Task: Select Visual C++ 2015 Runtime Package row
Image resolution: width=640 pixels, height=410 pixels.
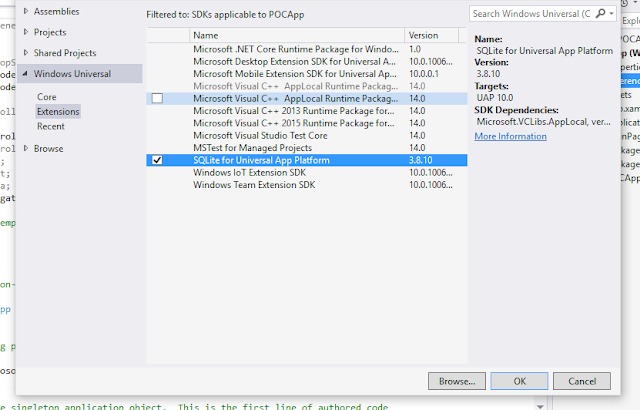Action: pos(307,123)
